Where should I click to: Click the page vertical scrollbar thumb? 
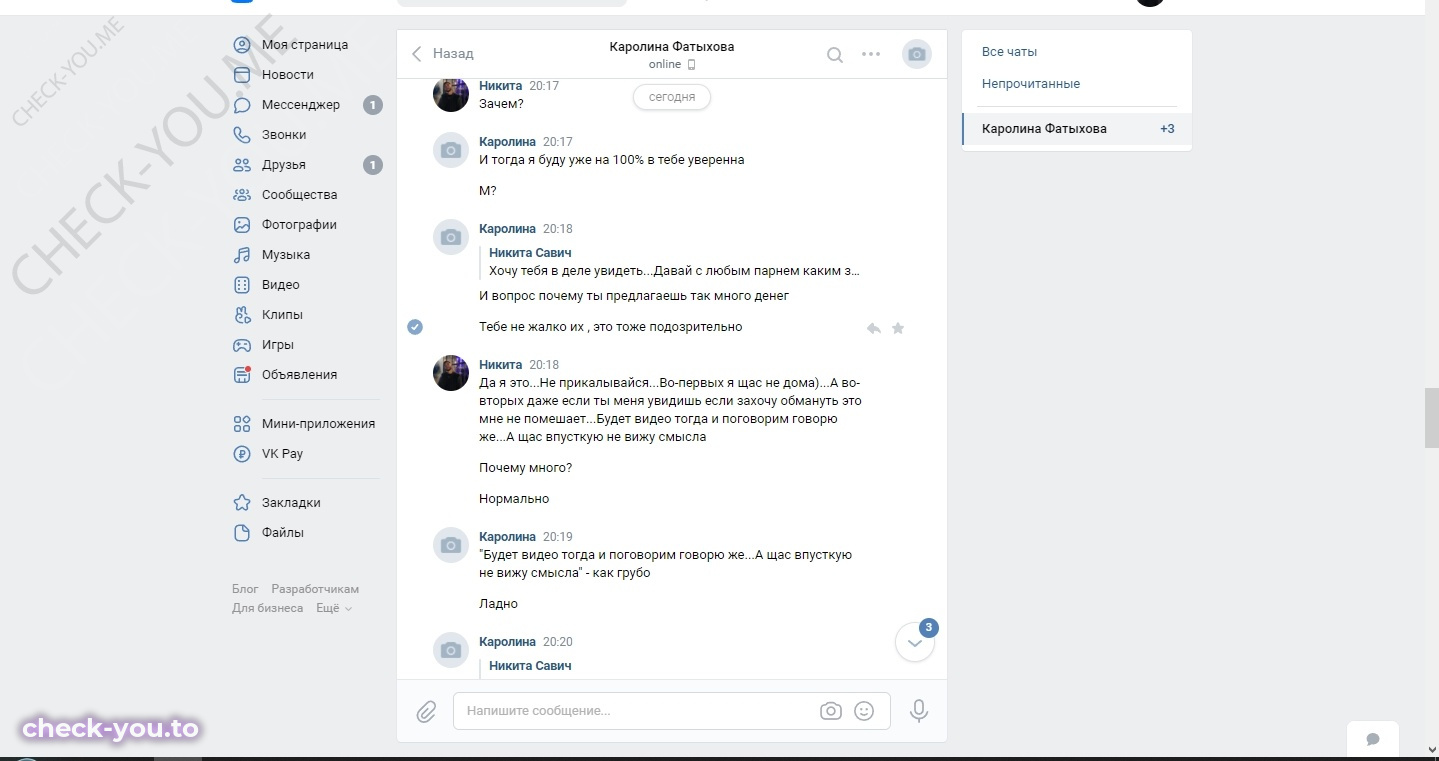click(1431, 417)
